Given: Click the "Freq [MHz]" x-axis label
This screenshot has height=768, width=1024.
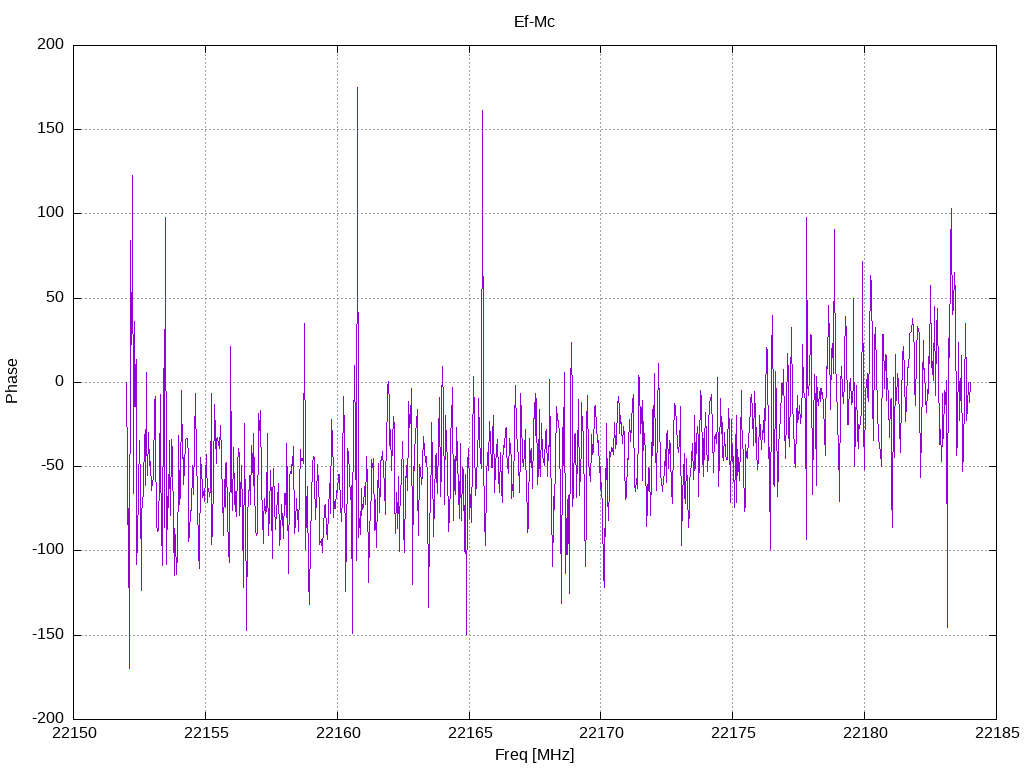Looking at the screenshot, I should [534, 755].
